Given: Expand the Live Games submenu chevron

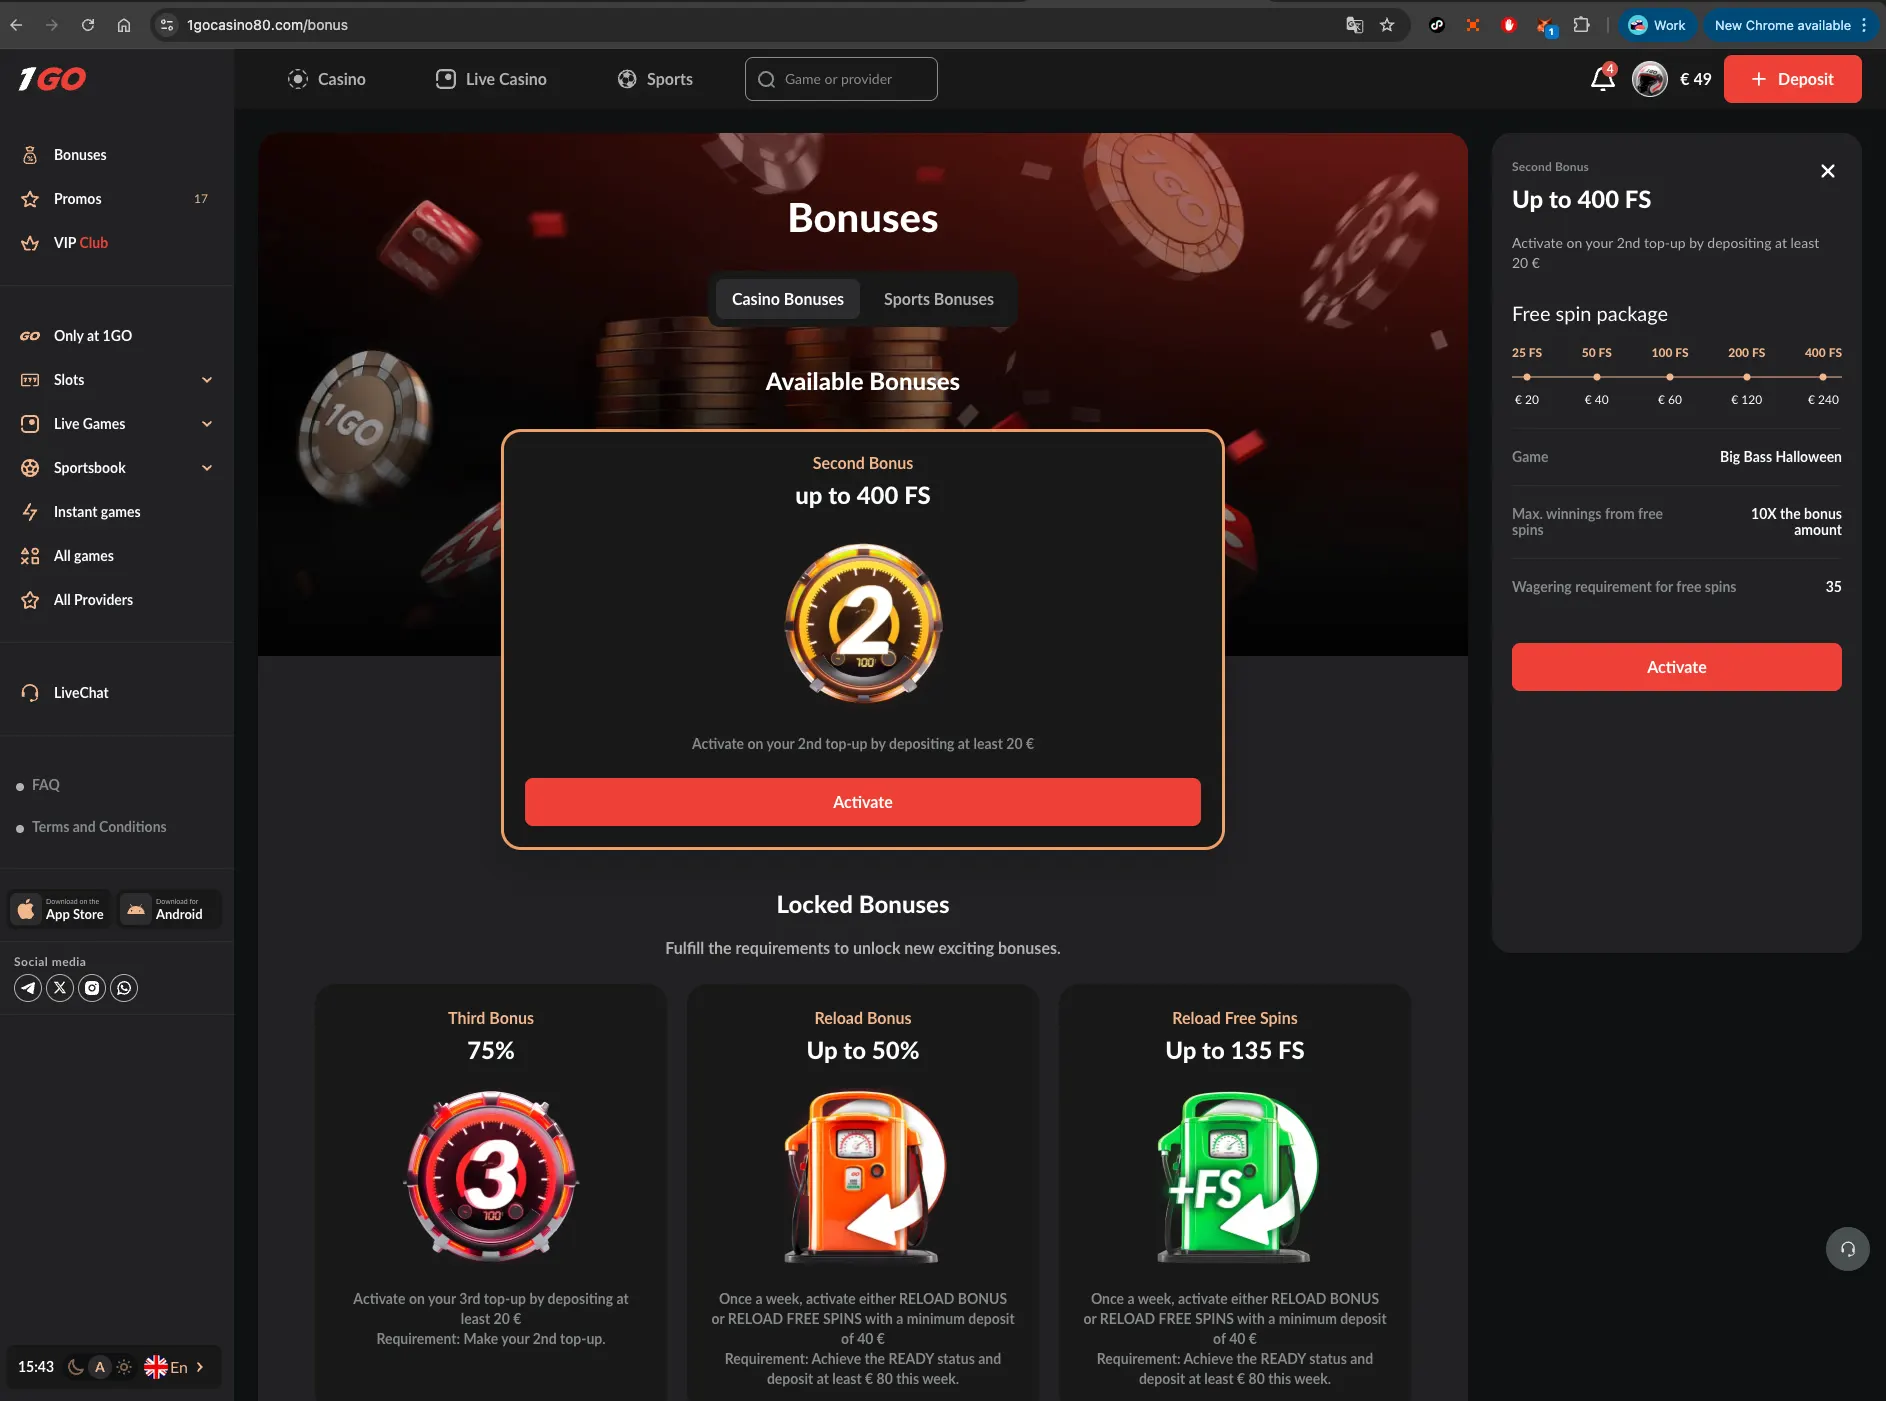Looking at the screenshot, I should pos(207,424).
